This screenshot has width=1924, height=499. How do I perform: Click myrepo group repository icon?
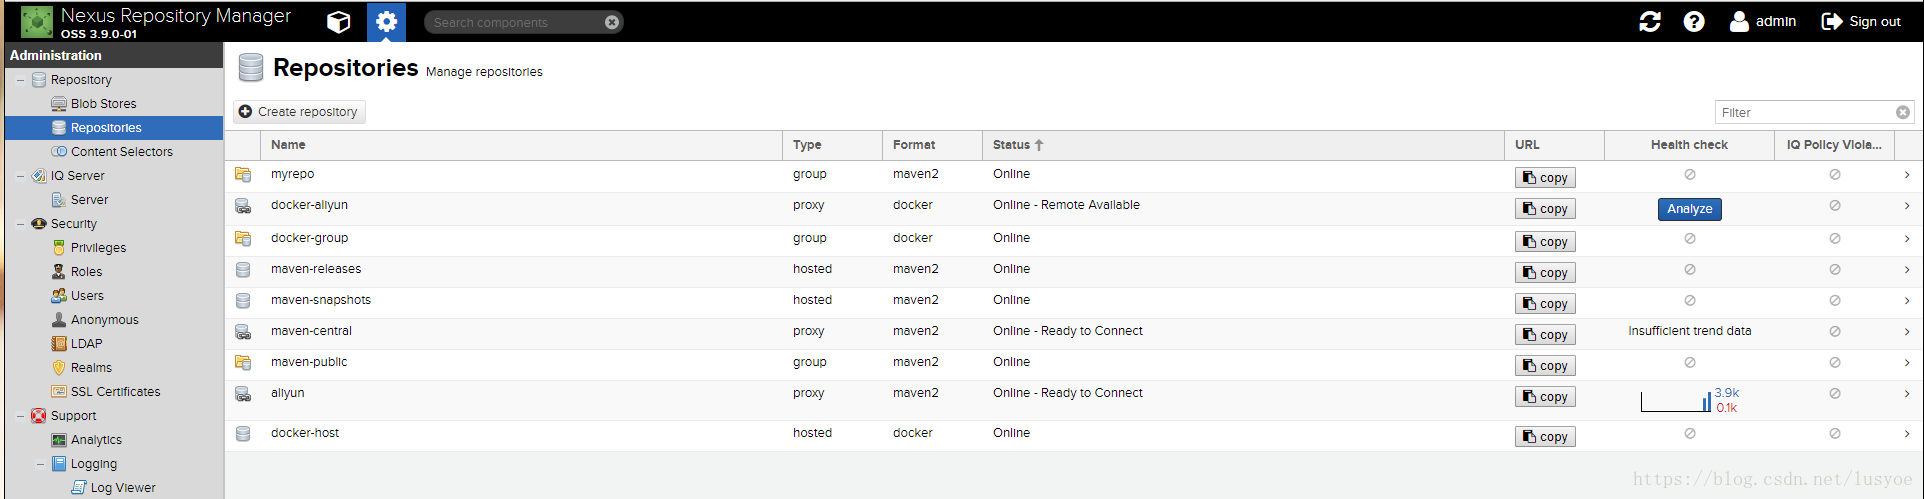[243, 175]
